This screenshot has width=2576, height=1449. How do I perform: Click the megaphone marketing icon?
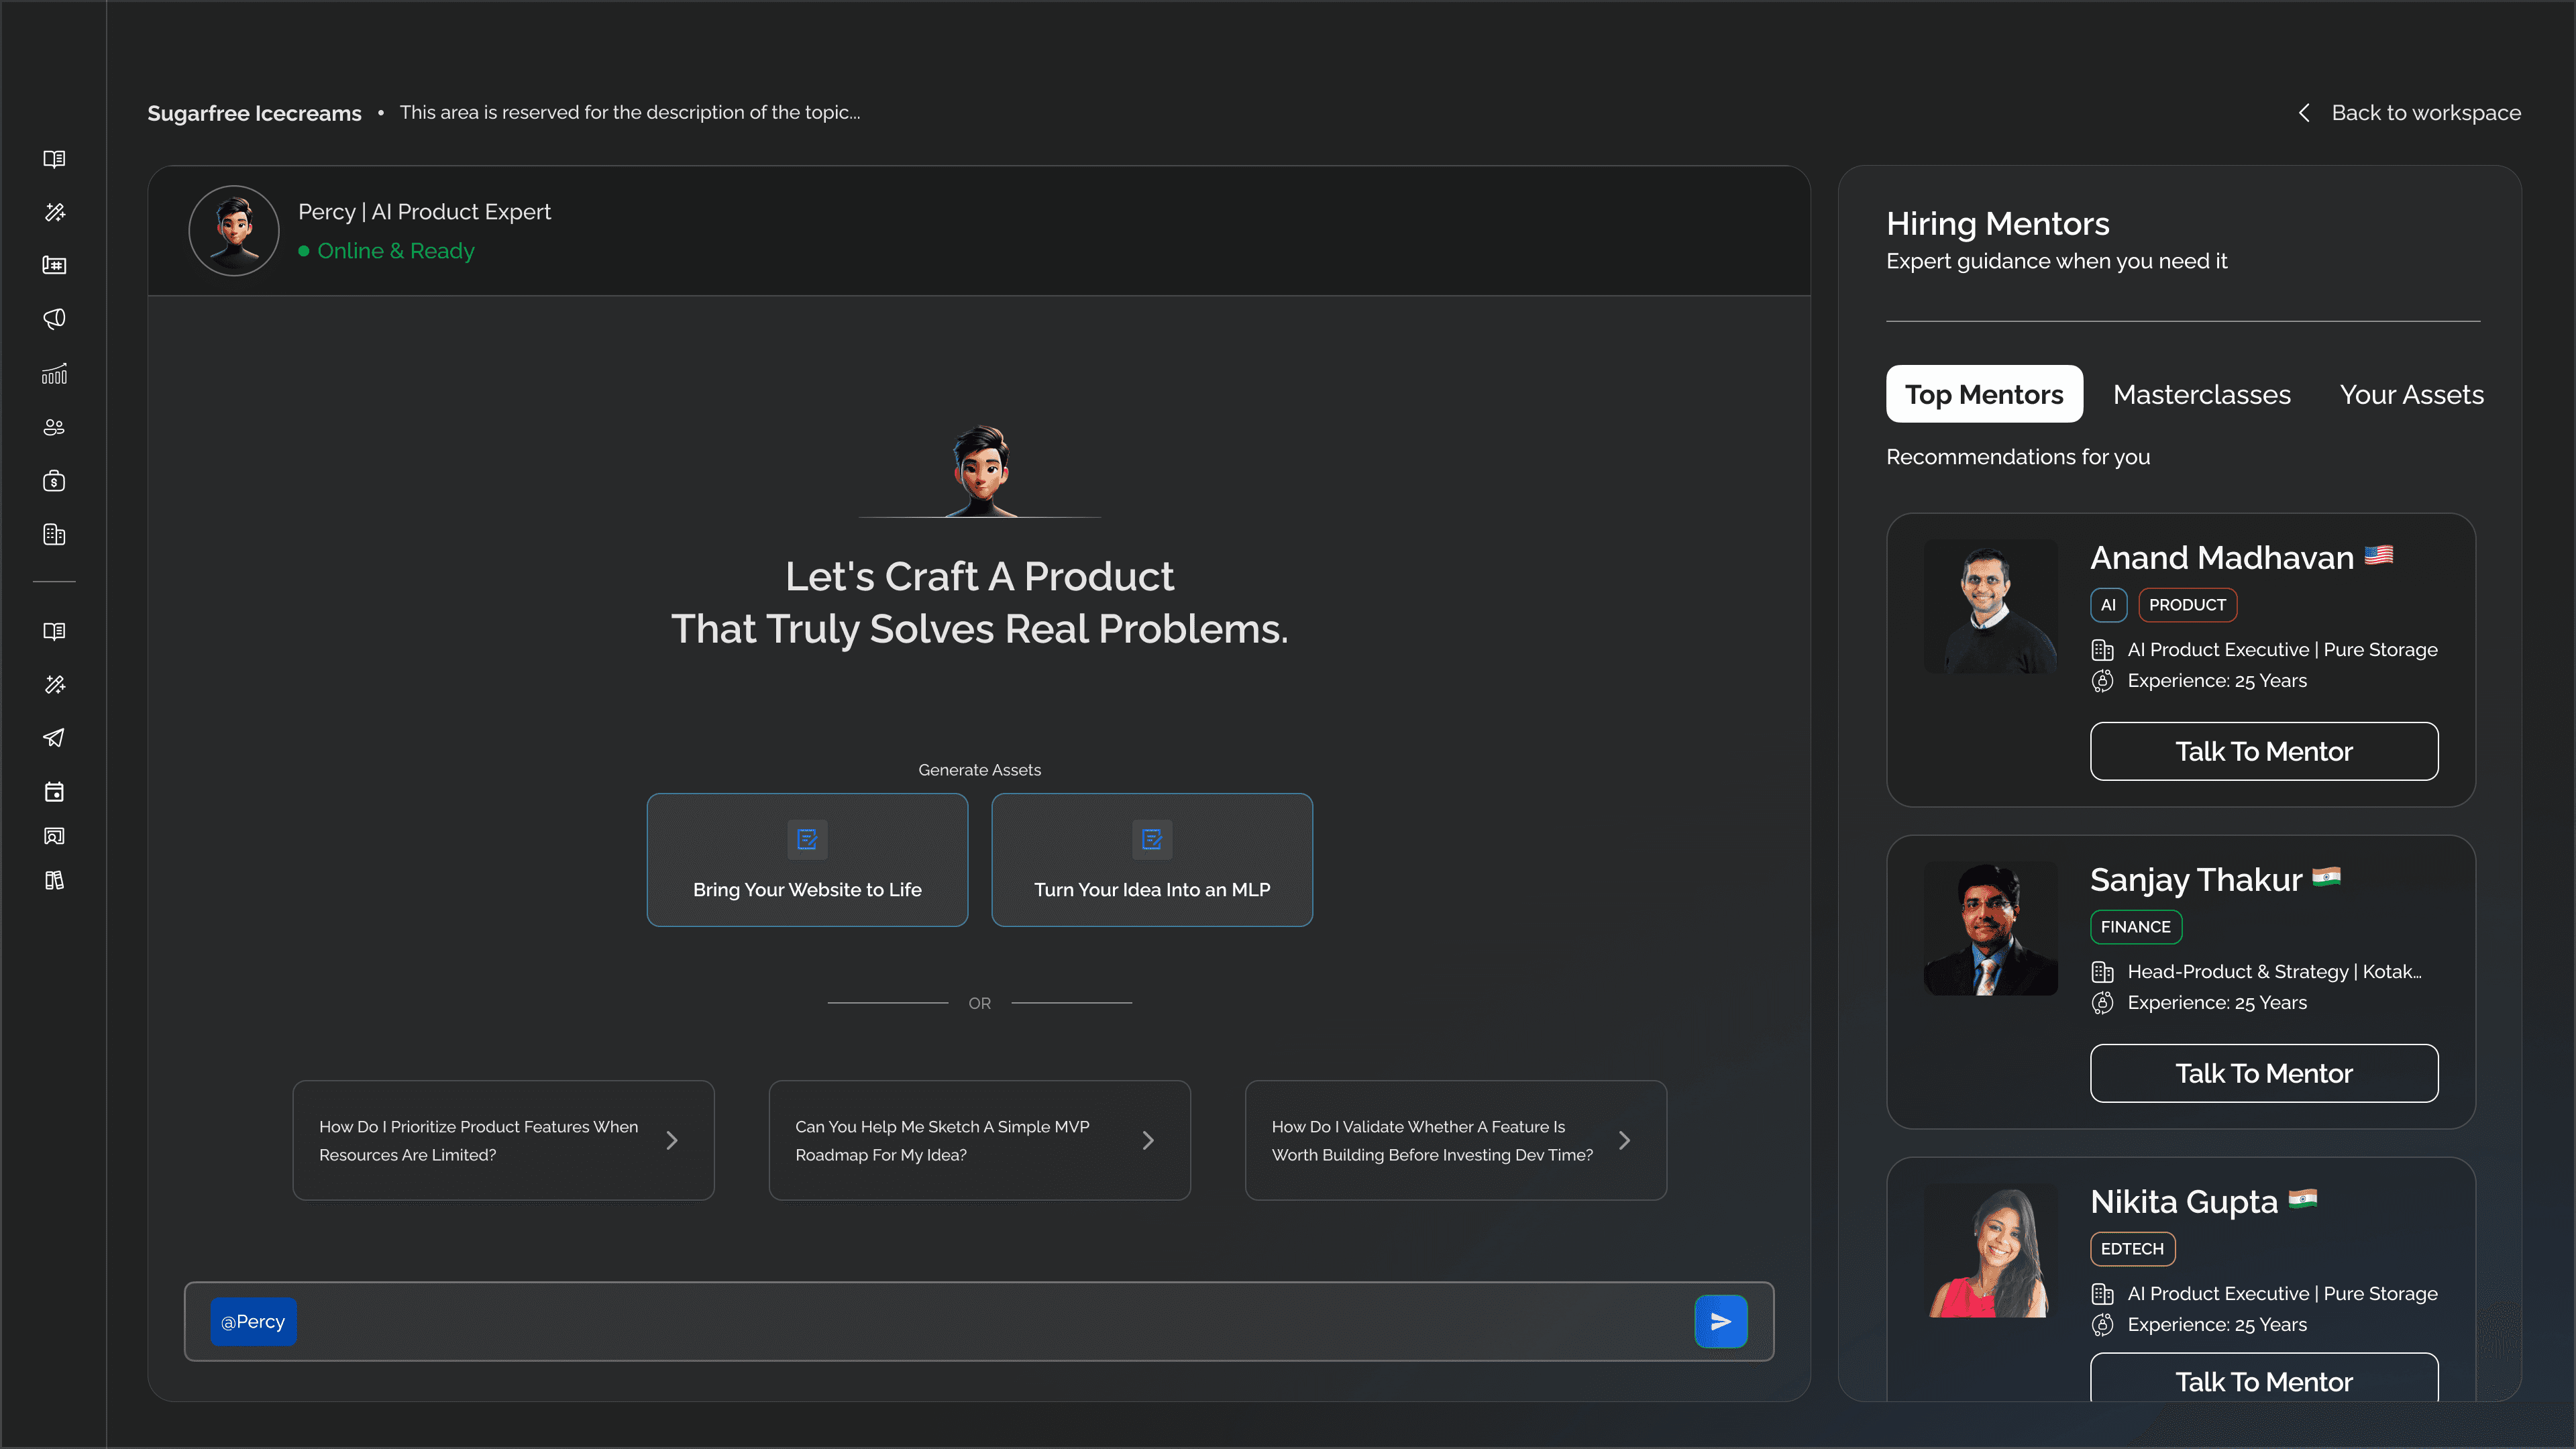(54, 319)
